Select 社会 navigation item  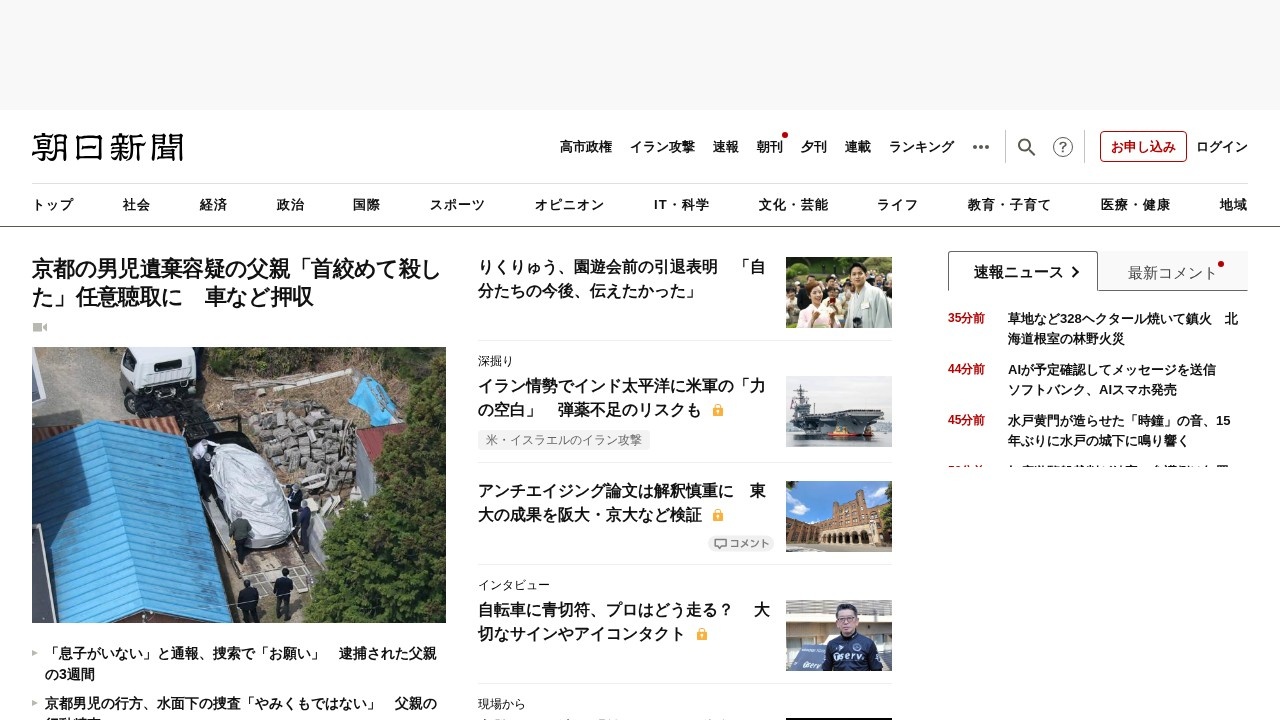[136, 205]
